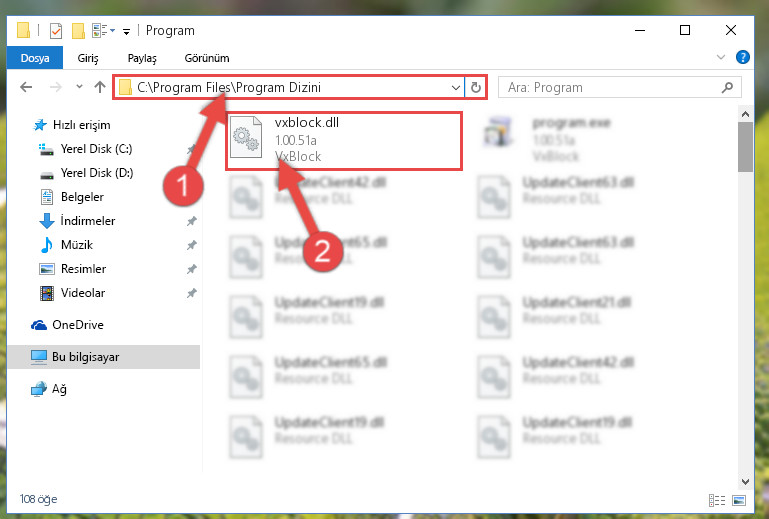Click in the Ara: Program search field

coord(613,87)
